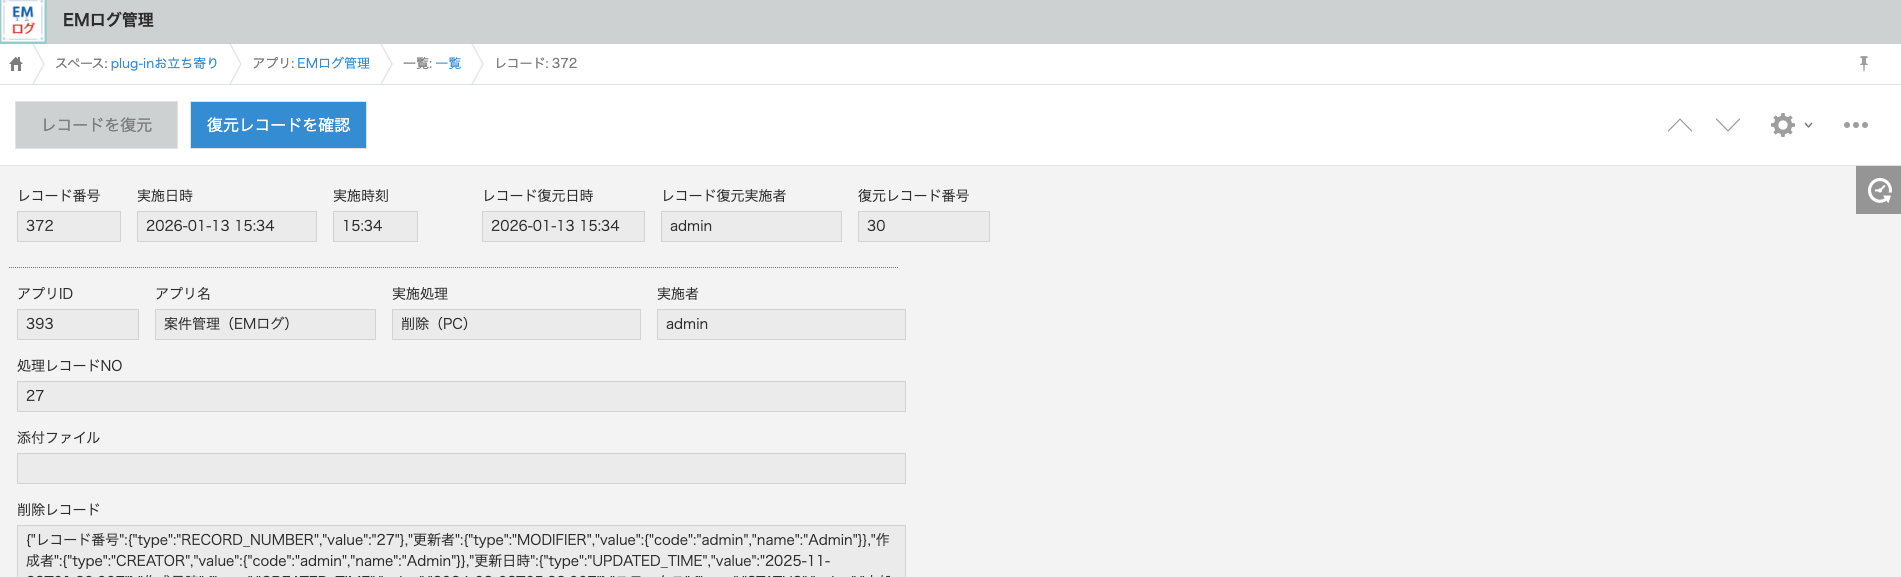Go to the portal home icon
Viewport: 1901px width, 577px height.
16,64
